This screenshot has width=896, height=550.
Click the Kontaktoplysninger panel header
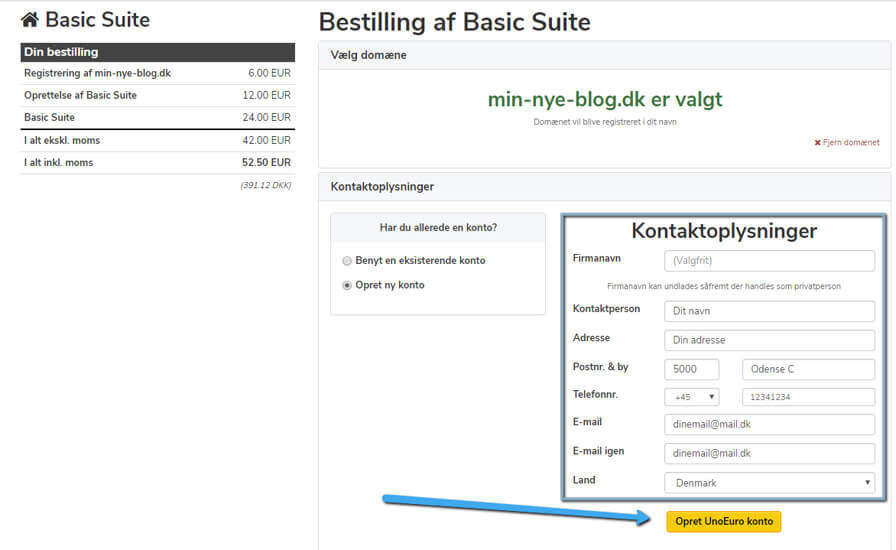click(x=605, y=187)
